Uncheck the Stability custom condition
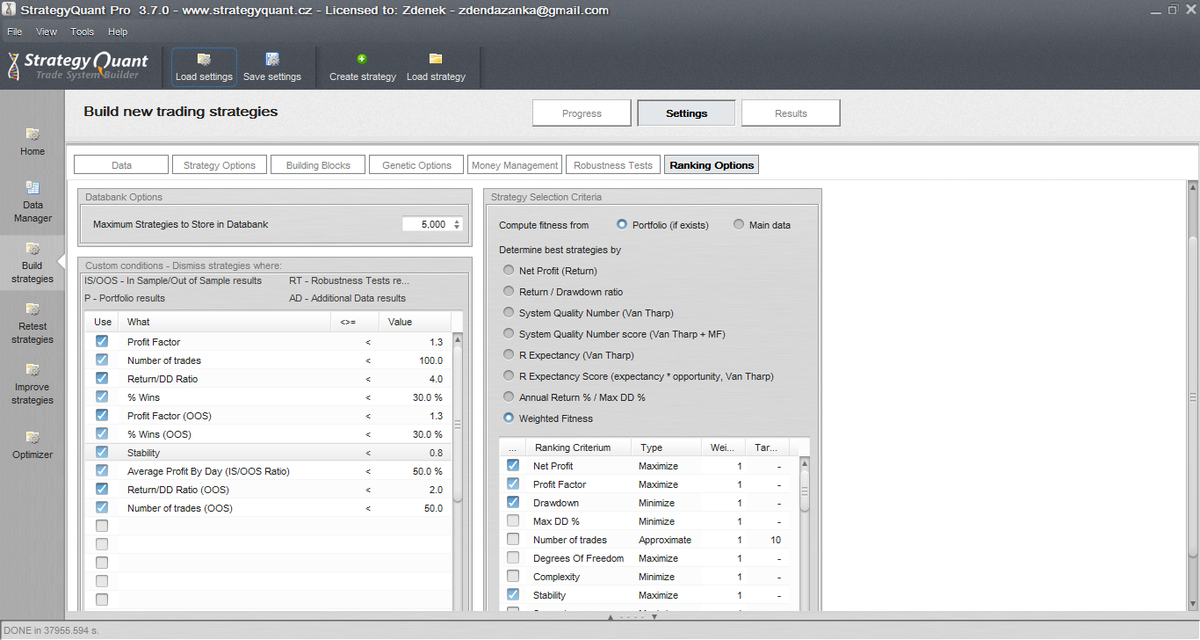The height and width of the screenshot is (640, 1200). click(101, 452)
